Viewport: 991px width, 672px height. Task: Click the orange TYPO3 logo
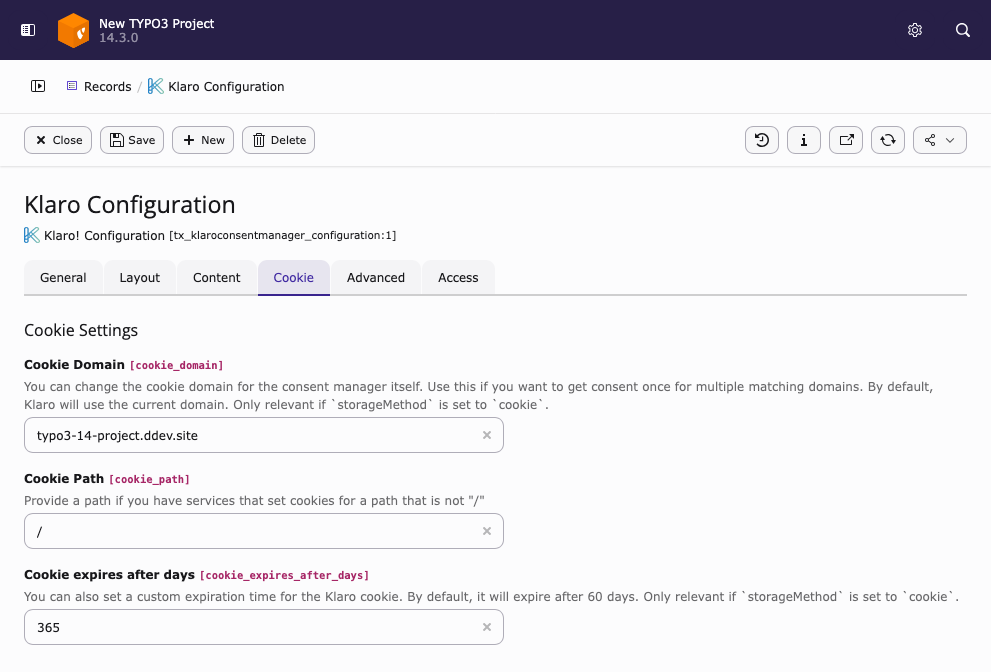[x=73, y=30]
